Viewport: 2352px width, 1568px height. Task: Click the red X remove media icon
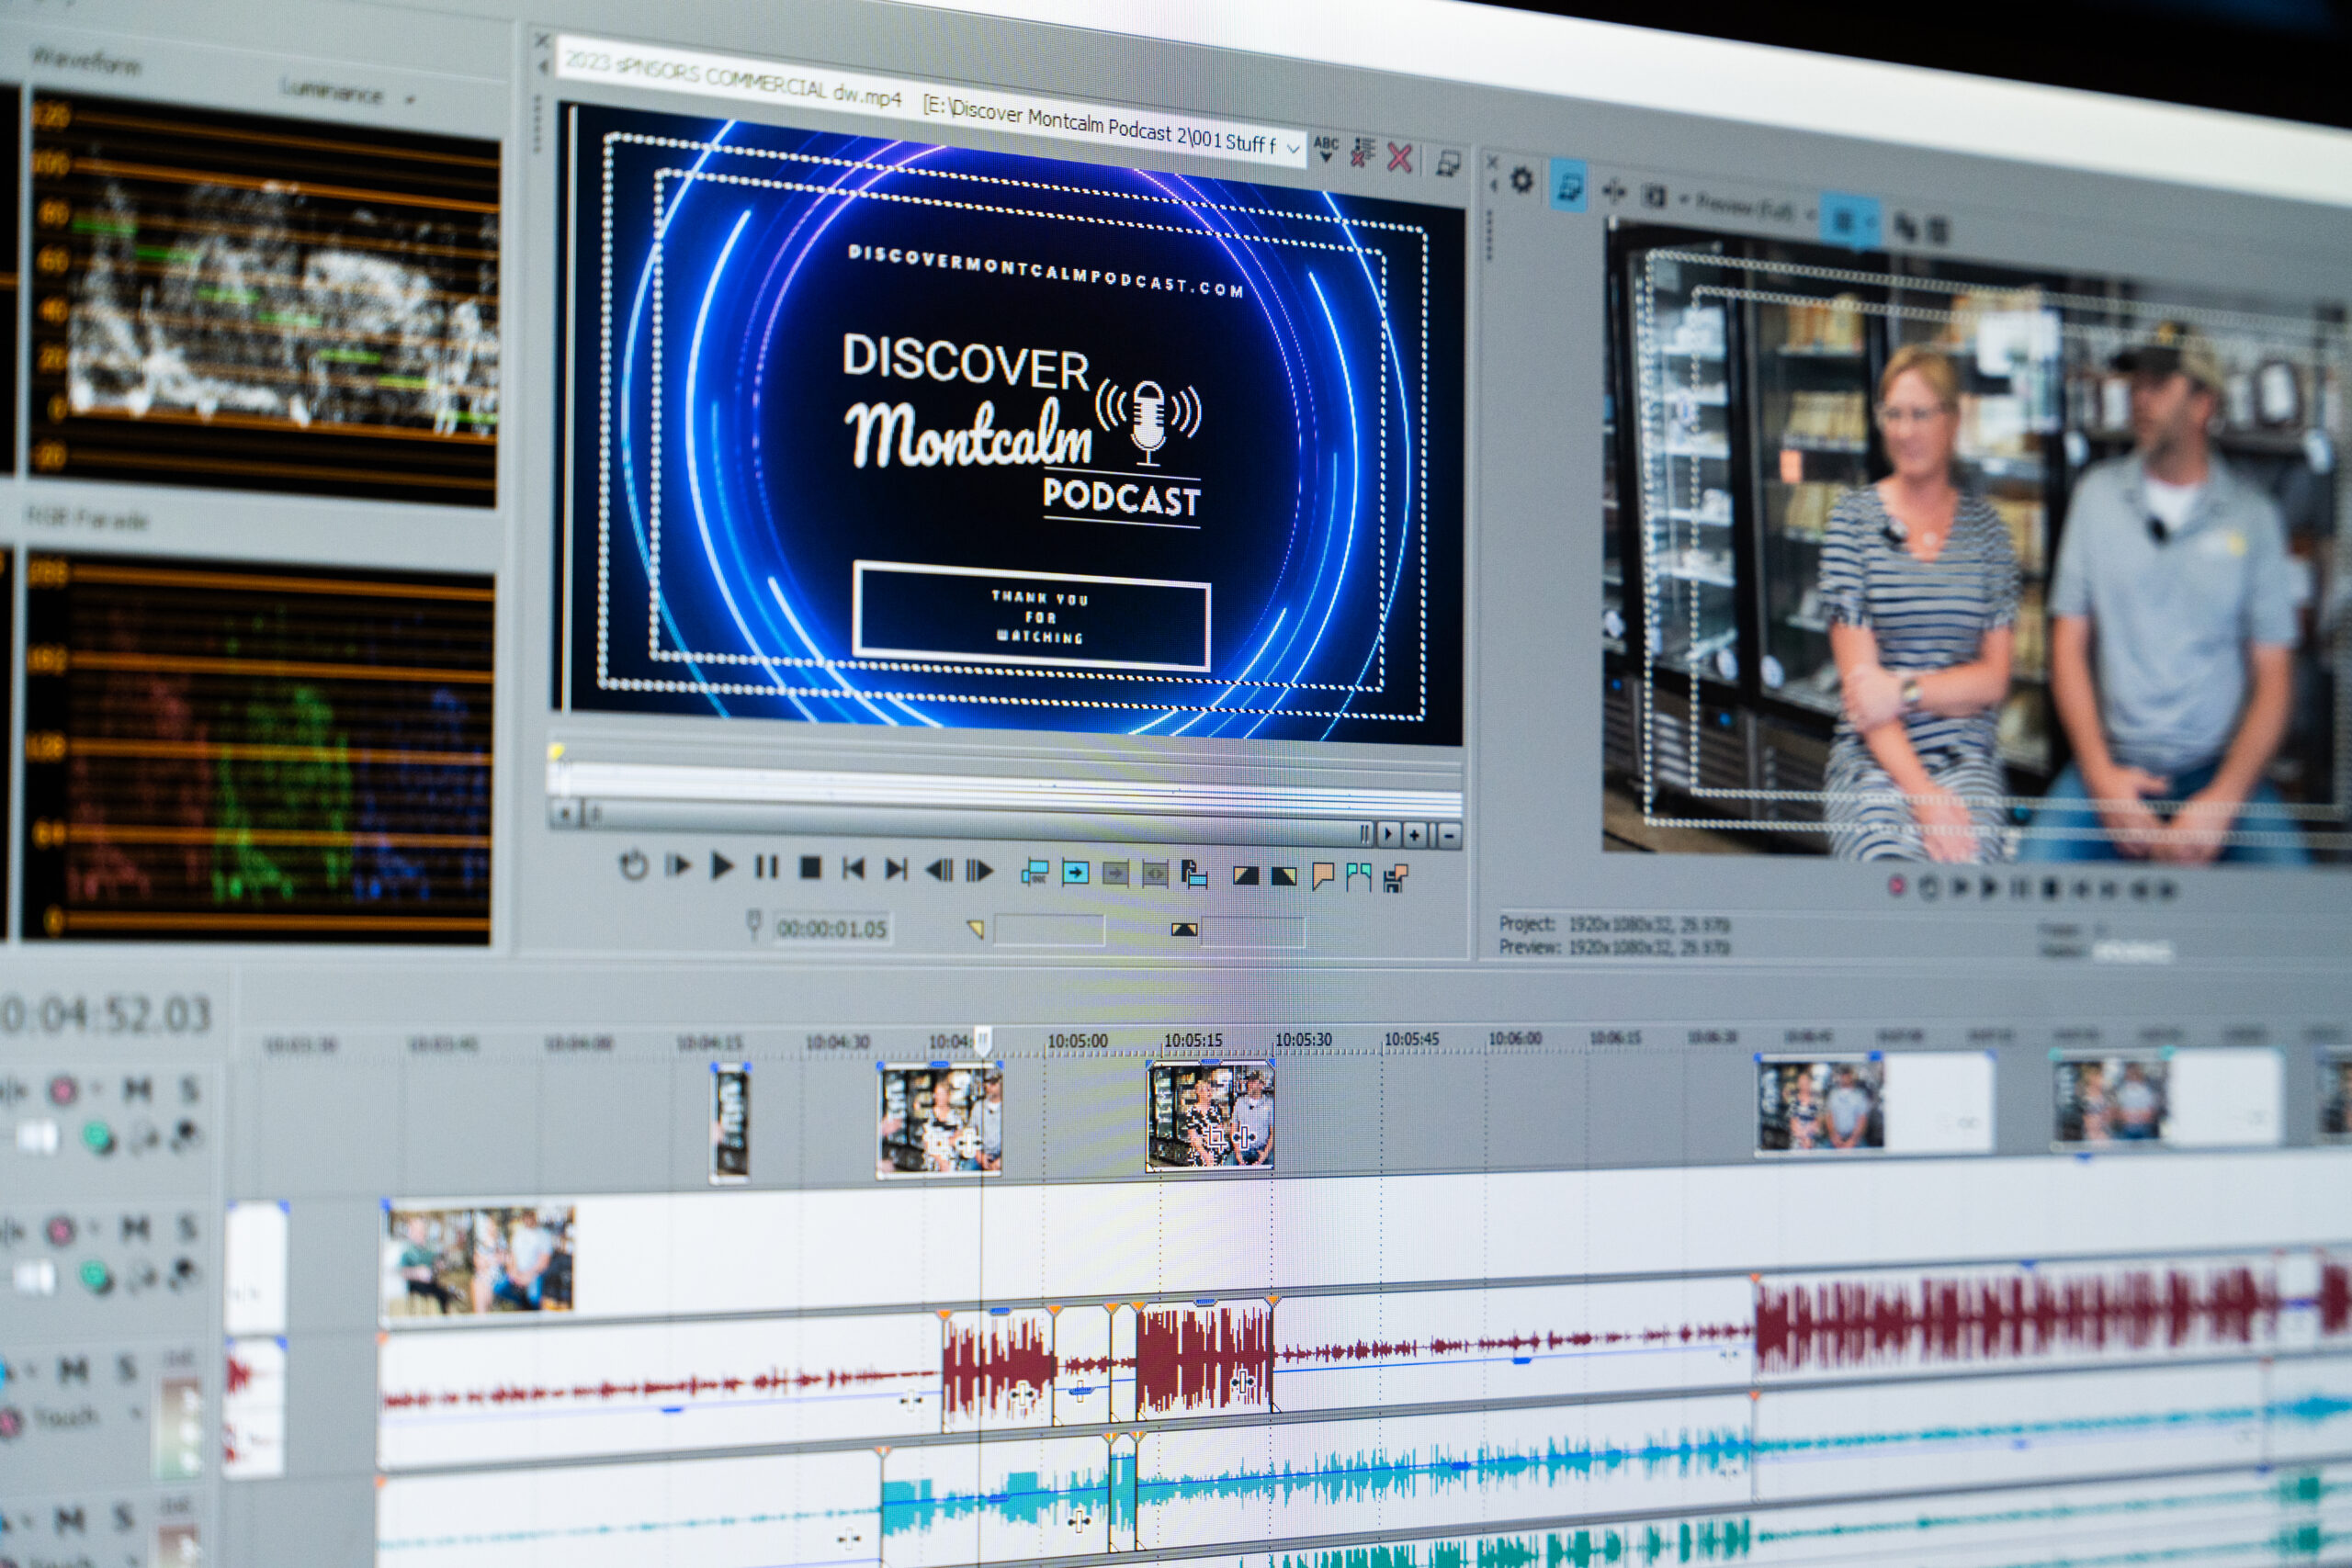point(1400,158)
